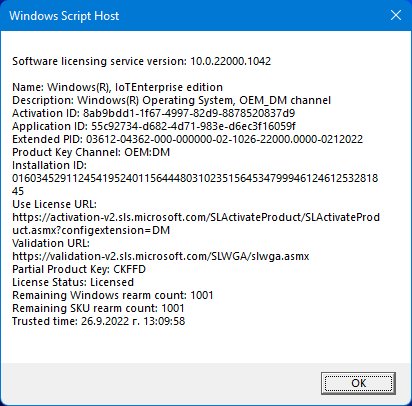The width and height of the screenshot is (412, 406).
Task: Click the Activation ID value
Action: click(189, 113)
